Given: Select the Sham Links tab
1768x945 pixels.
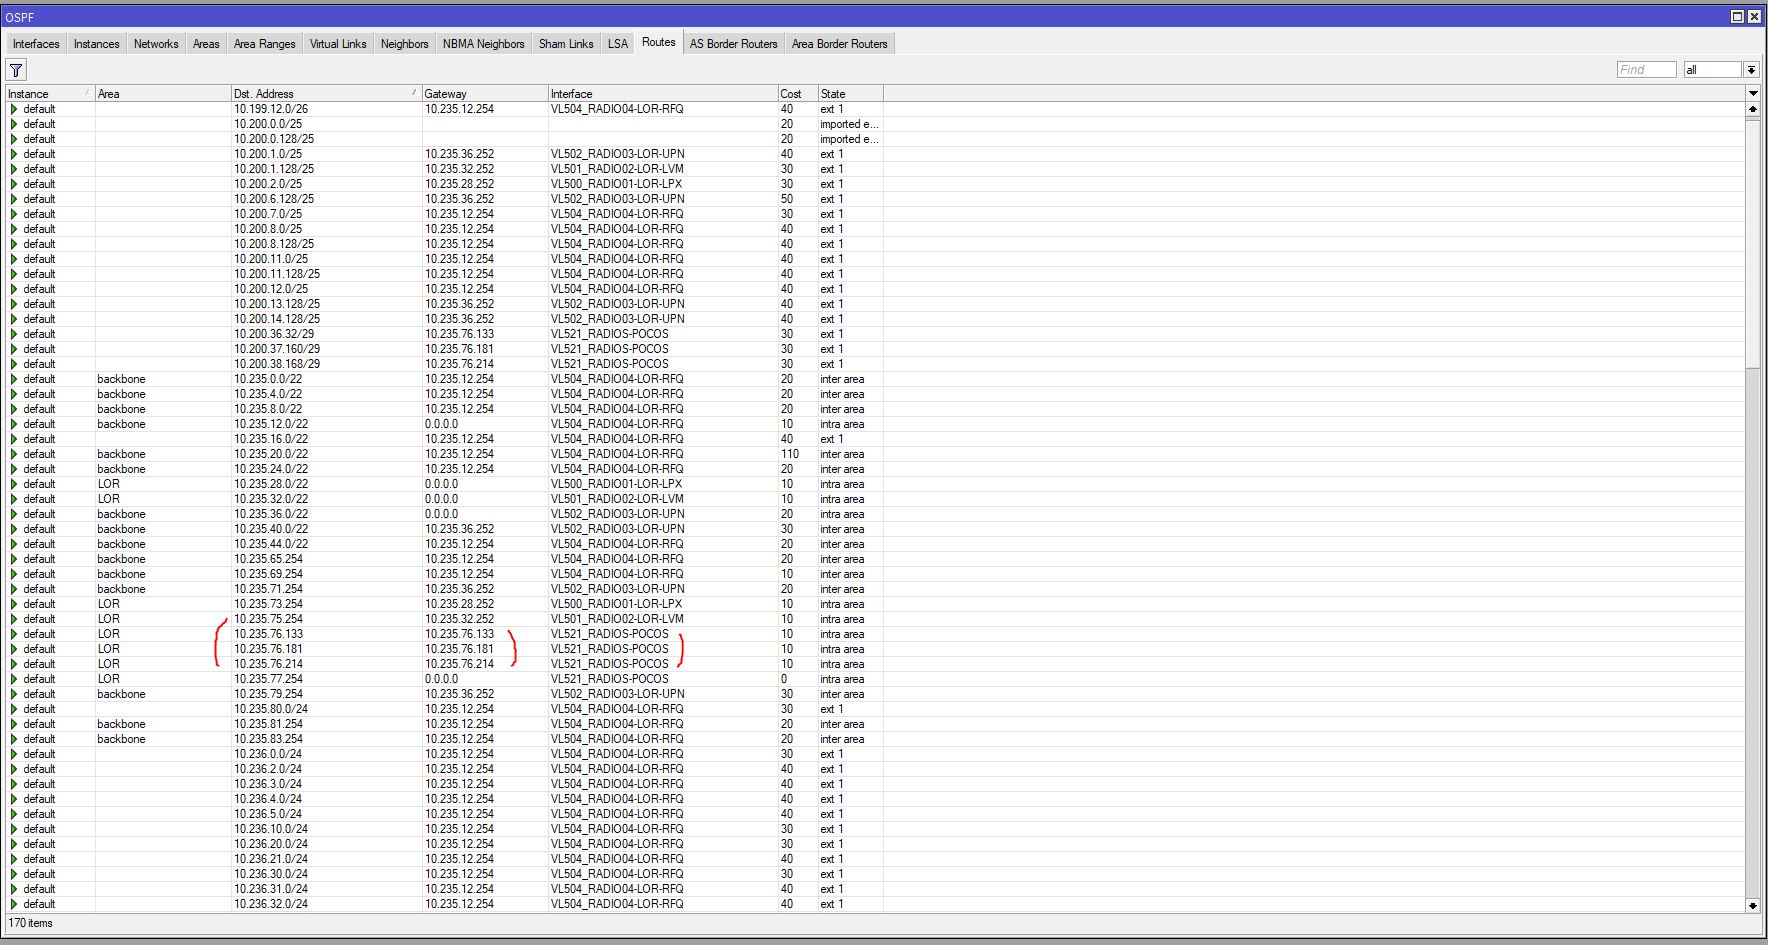Looking at the screenshot, I should point(566,44).
